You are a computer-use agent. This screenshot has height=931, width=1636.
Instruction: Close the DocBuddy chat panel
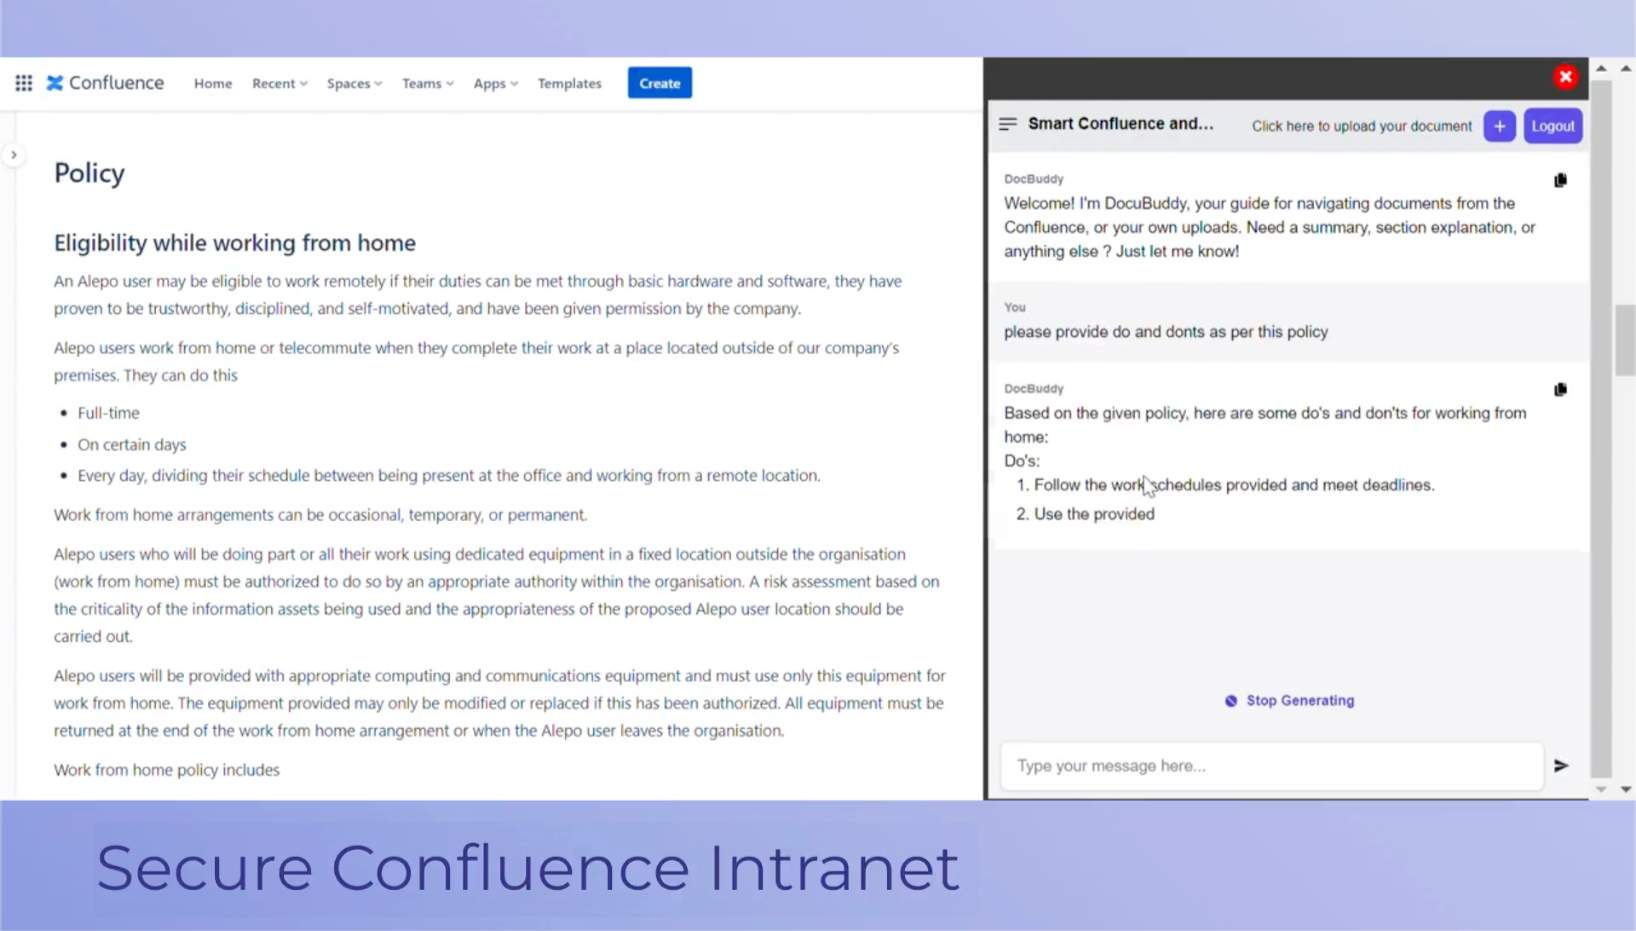[1565, 76]
